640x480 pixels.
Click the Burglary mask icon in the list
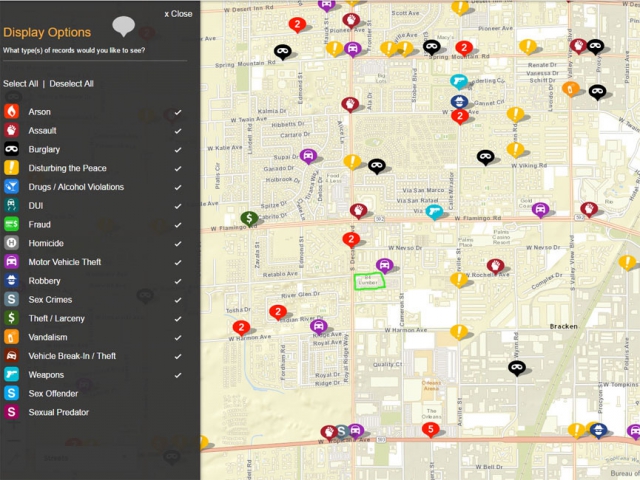(x=12, y=149)
